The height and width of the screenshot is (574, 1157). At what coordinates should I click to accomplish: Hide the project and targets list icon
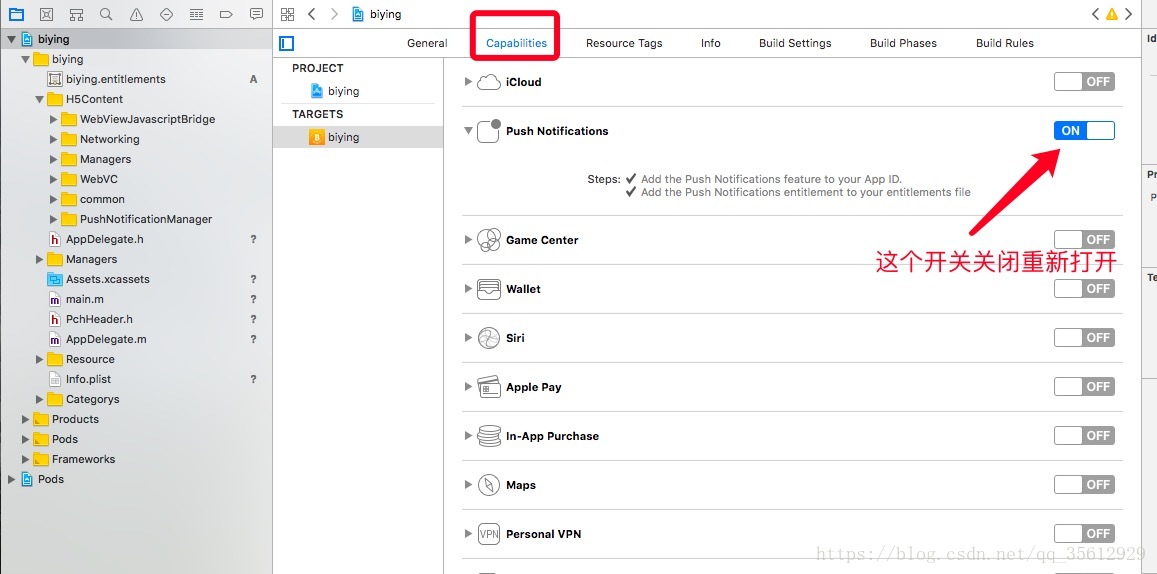tap(286, 44)
